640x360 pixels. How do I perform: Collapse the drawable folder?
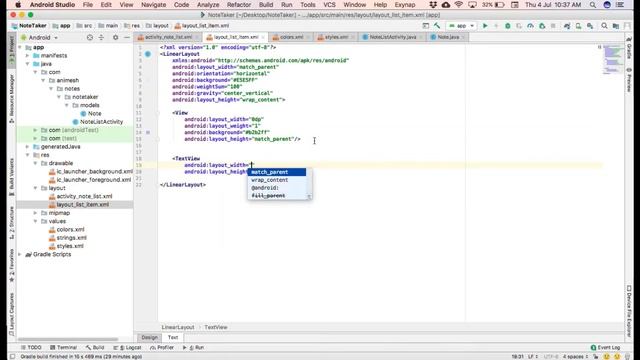click(35, 163)
